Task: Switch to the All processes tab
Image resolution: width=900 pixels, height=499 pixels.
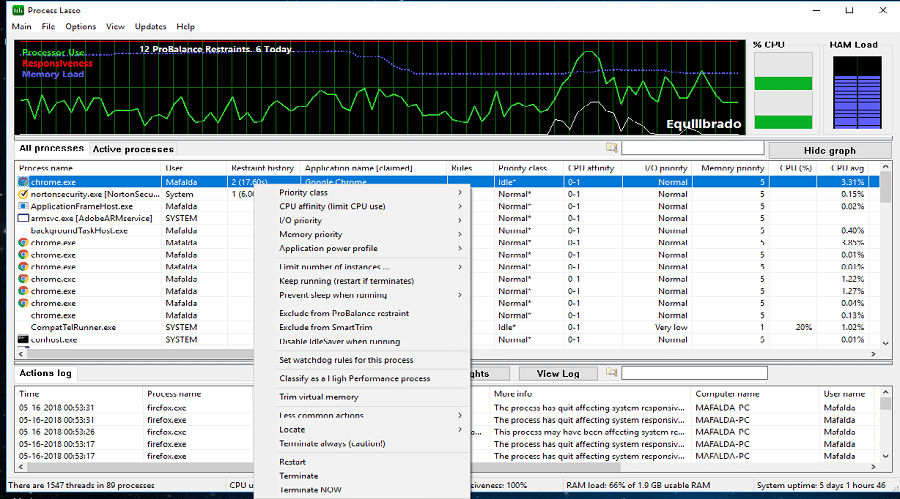Action: point(52,148)
